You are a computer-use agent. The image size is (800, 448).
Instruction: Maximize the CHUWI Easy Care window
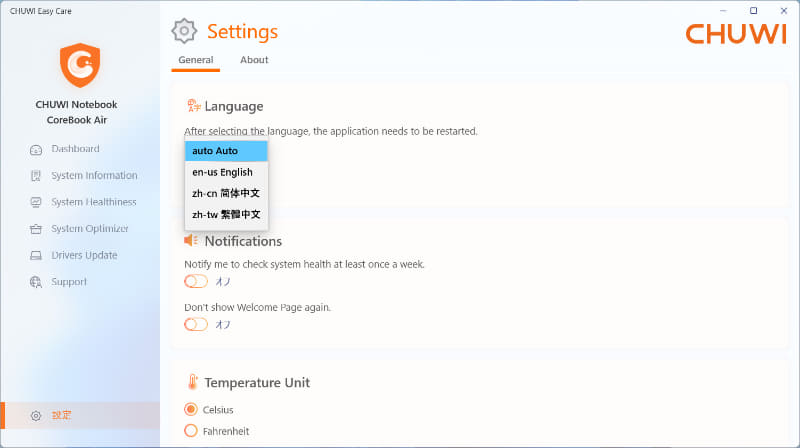tap(754, 11)
